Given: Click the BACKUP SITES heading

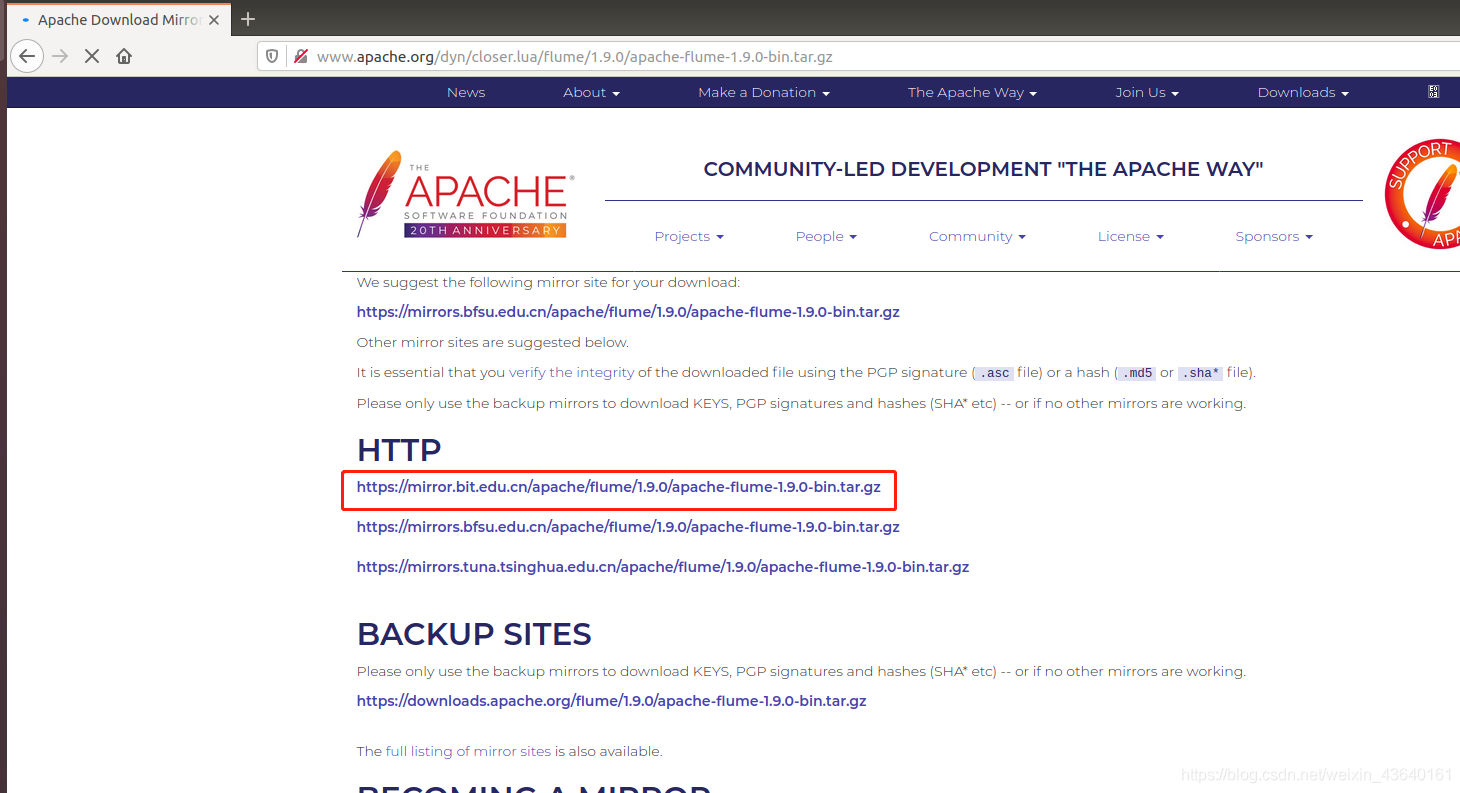Looking at the screenshot, I should point(474,634).
